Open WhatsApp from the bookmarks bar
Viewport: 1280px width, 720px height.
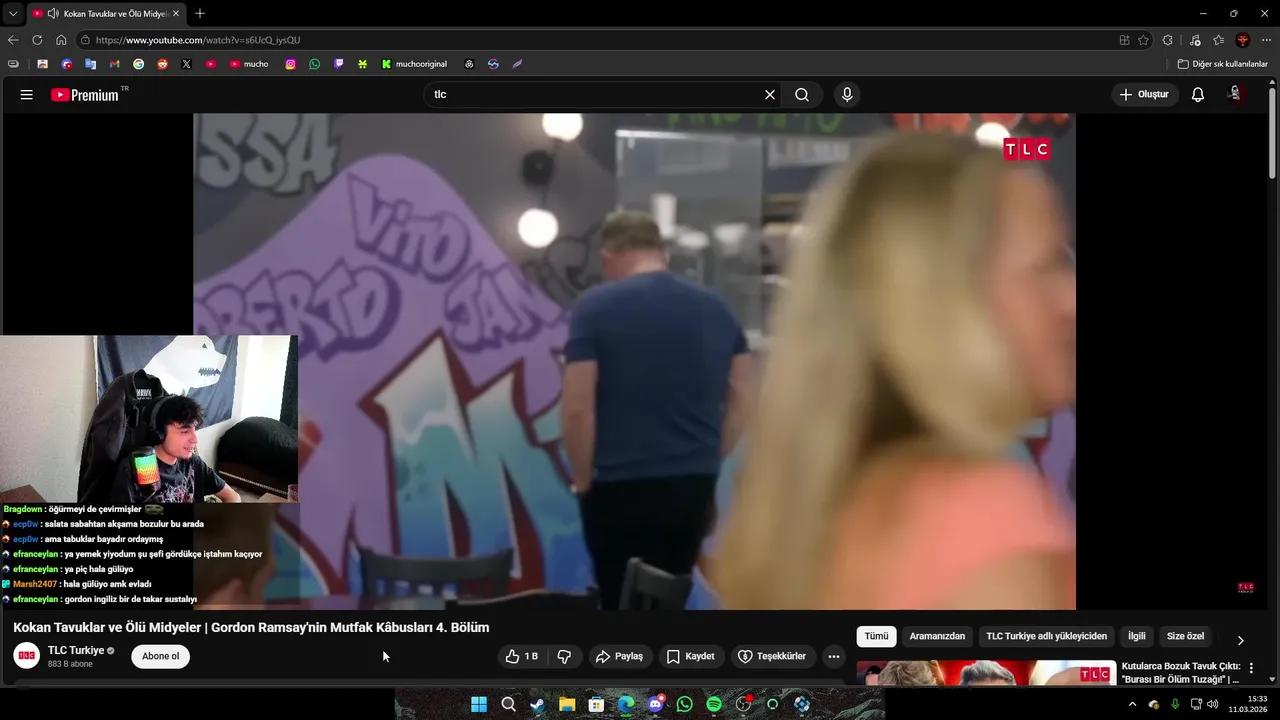point(314,63)
